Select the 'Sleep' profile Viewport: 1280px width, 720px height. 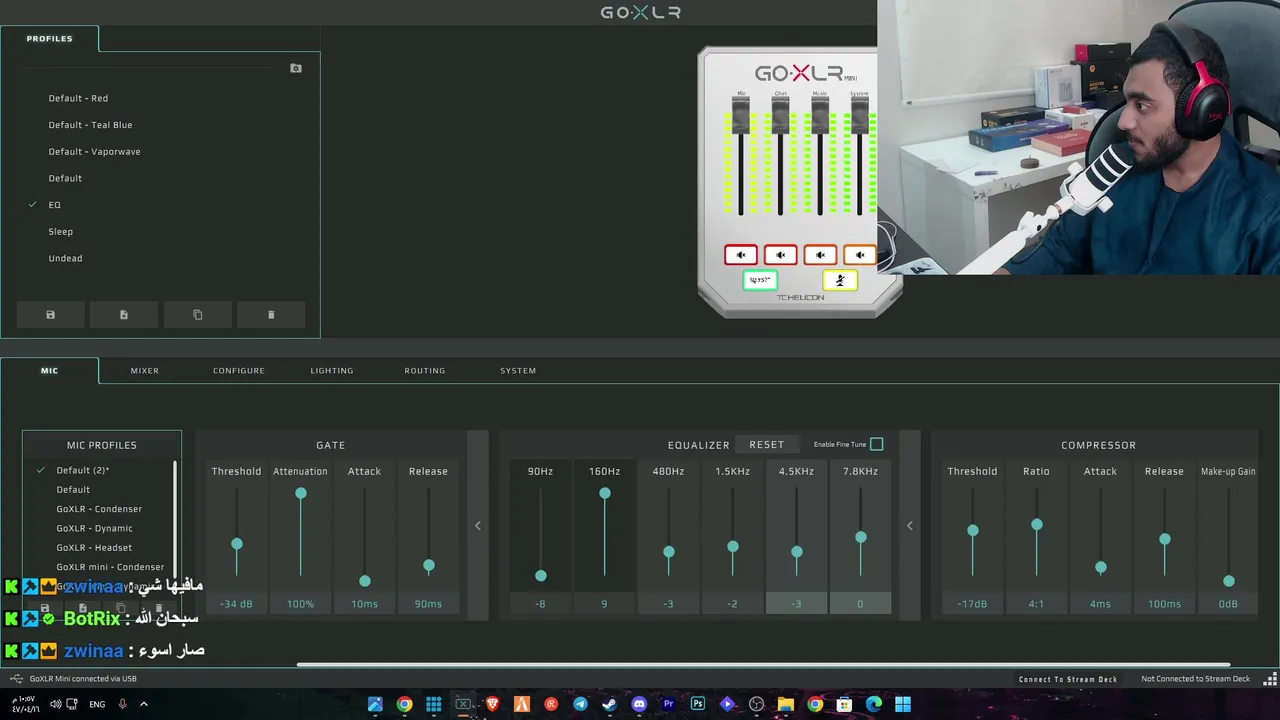(x=61, y=232)
